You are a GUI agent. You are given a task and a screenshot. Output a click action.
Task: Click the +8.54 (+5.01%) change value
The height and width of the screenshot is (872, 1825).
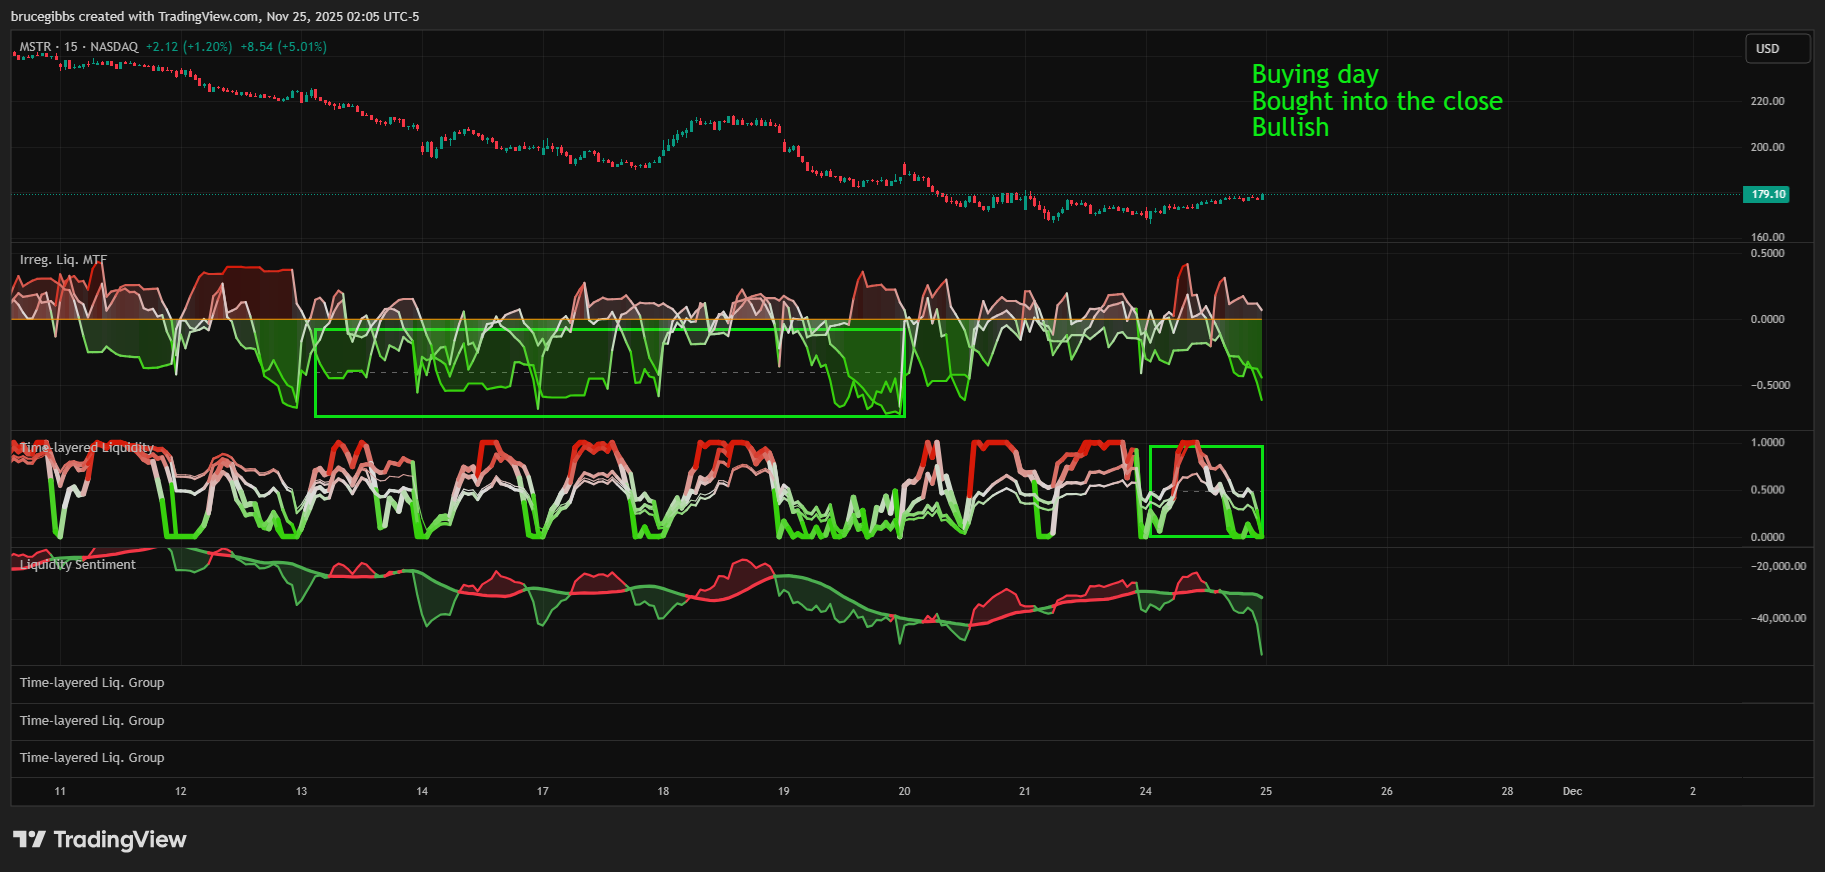tap(283, 47)
